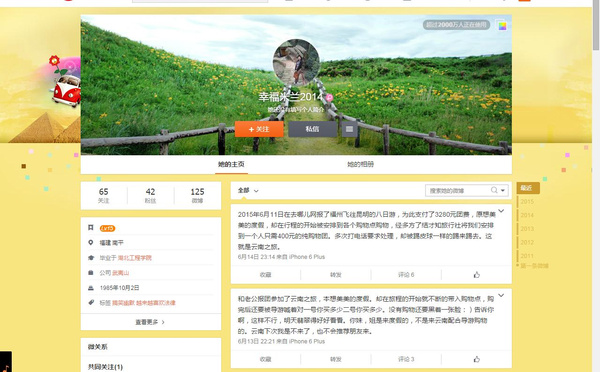Open the search options dropdown arrow
Screen dimensions: 600x372
coord(503,190)
